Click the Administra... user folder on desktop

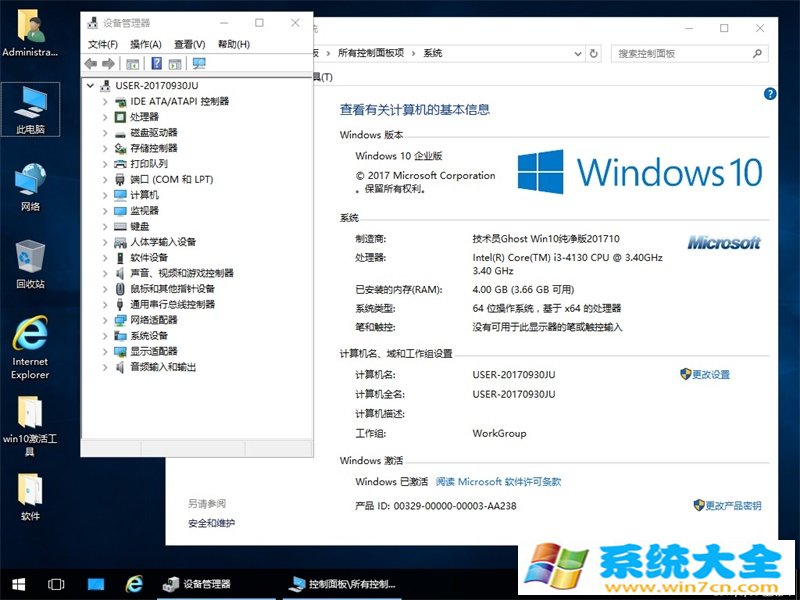coord(31,34)
